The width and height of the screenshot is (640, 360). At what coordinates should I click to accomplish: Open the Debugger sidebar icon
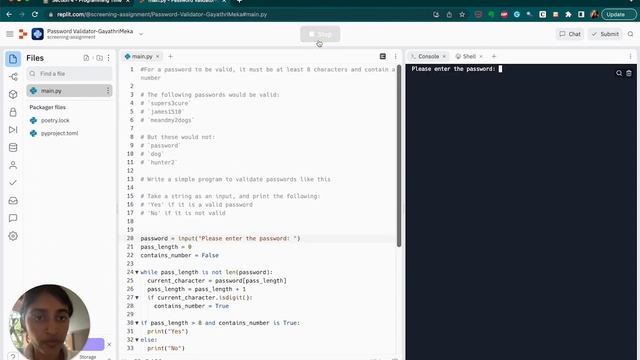coord(13,130)
